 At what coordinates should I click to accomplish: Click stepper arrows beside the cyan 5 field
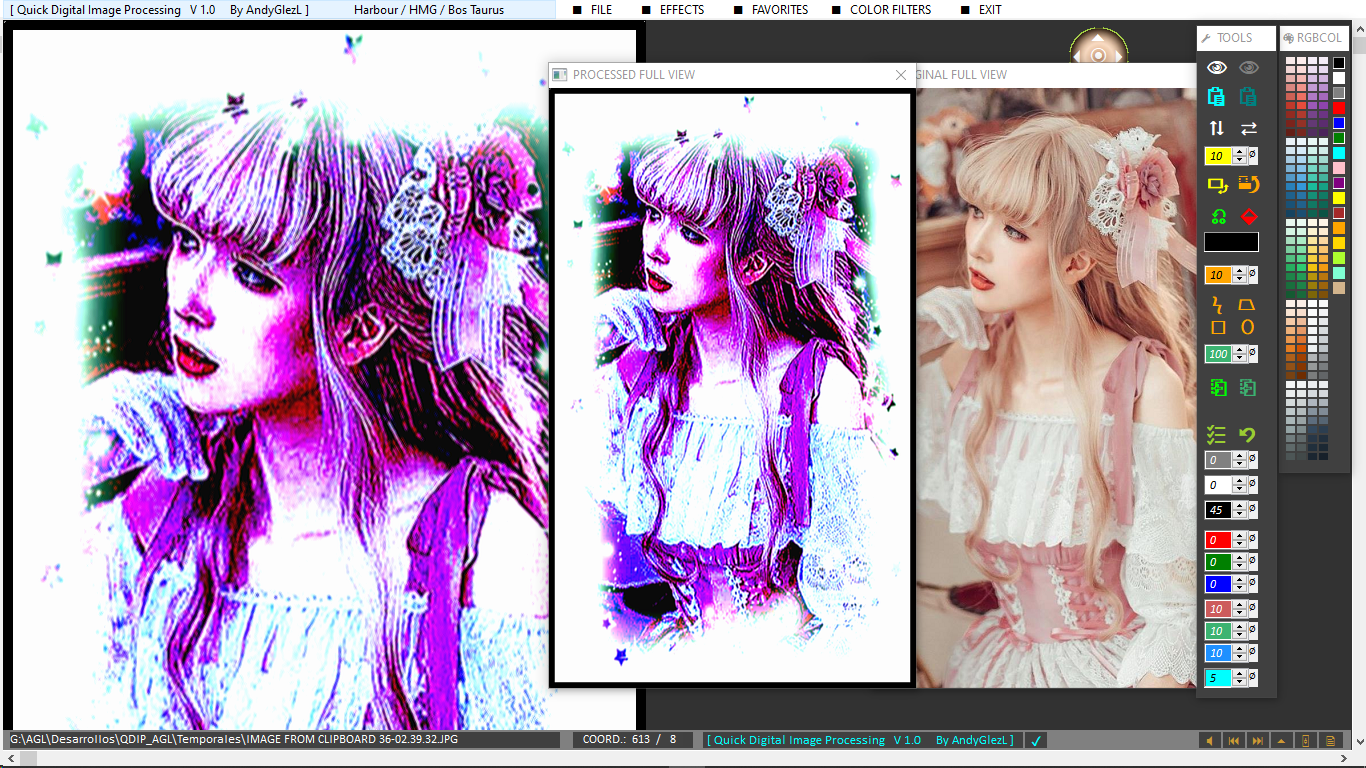[x=1240, y=678]
